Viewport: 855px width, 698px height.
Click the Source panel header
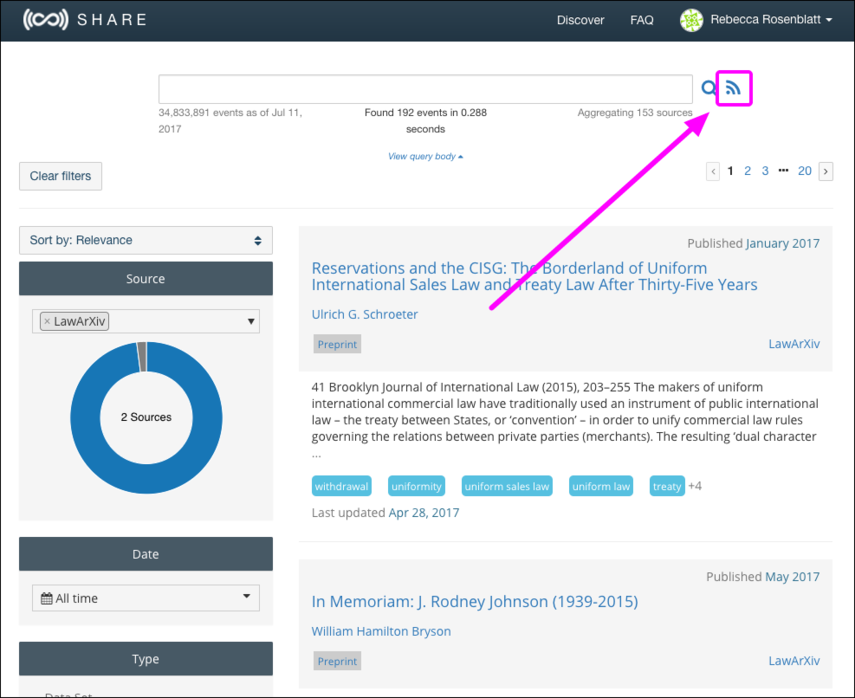click(146, 279)
